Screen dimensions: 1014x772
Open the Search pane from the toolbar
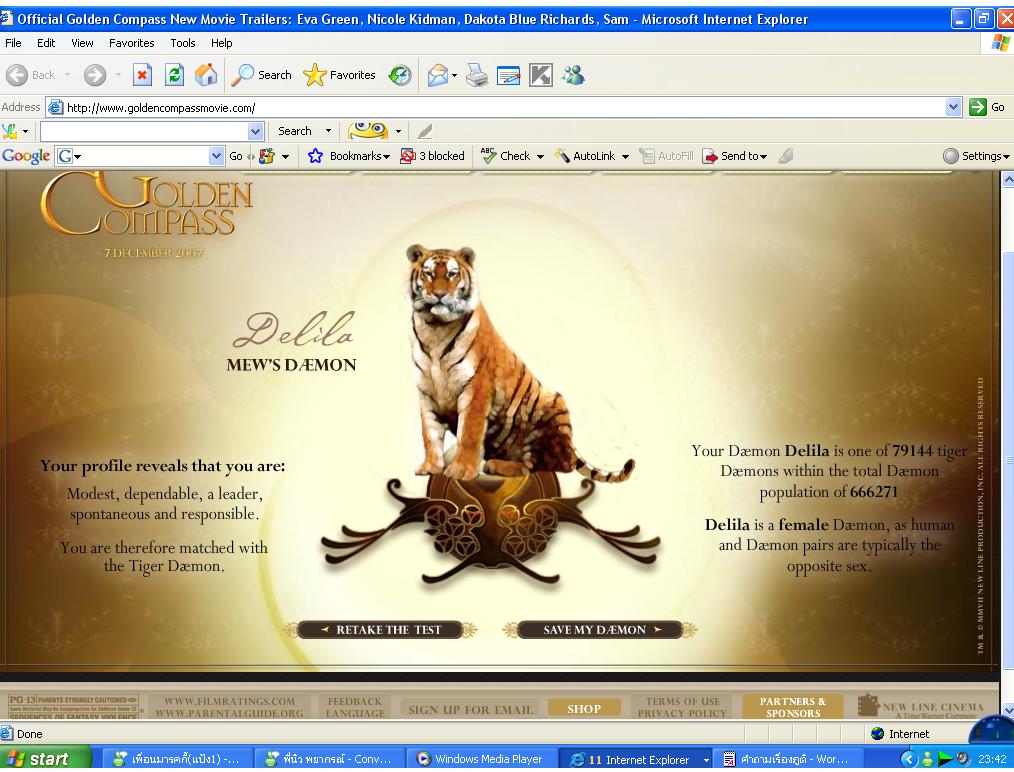point(262,75)
